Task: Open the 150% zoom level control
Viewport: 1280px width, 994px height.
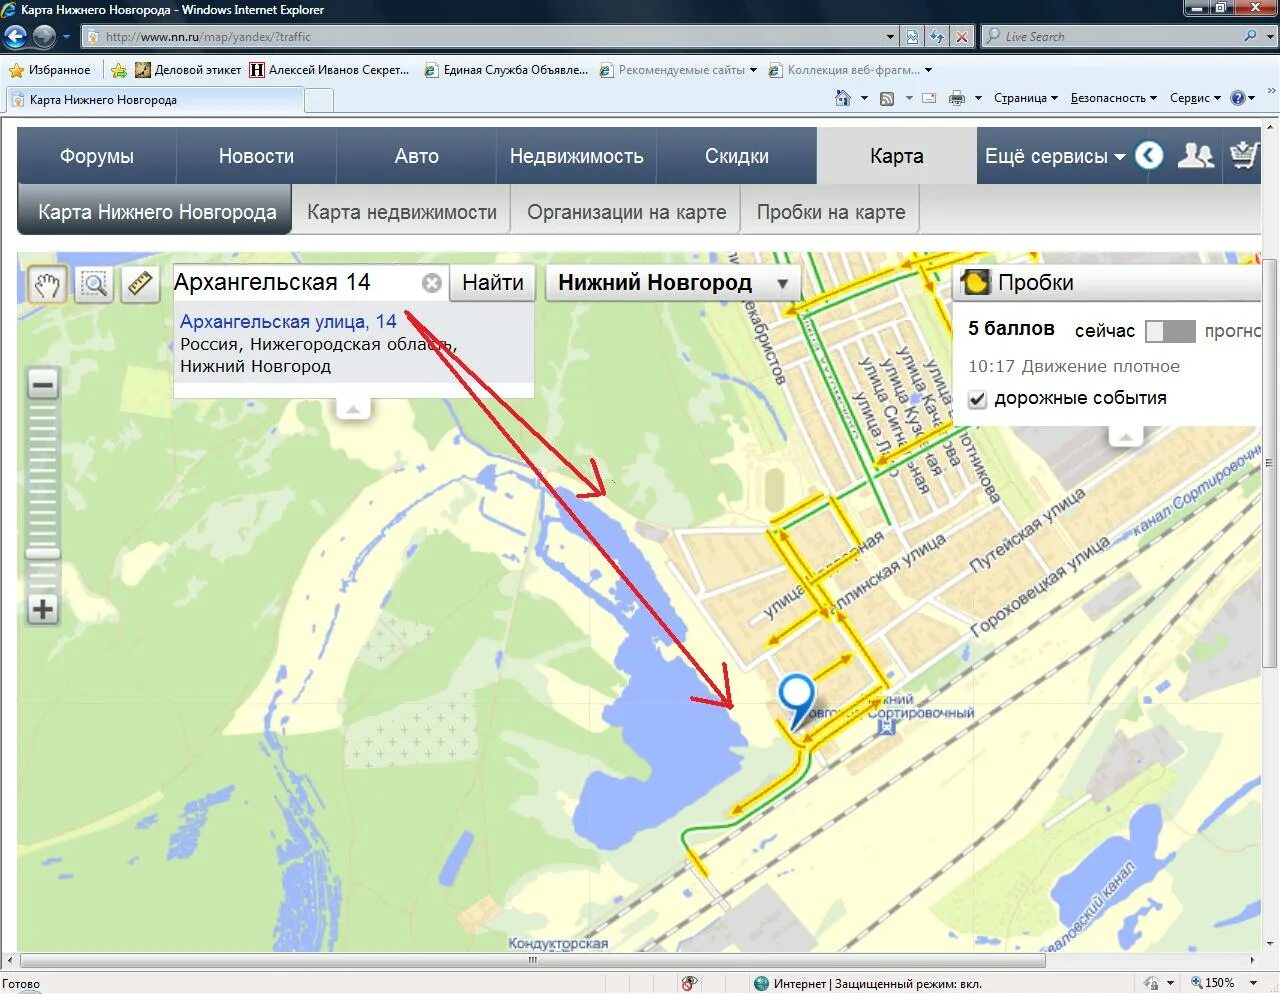Action: coord(1224,983)
